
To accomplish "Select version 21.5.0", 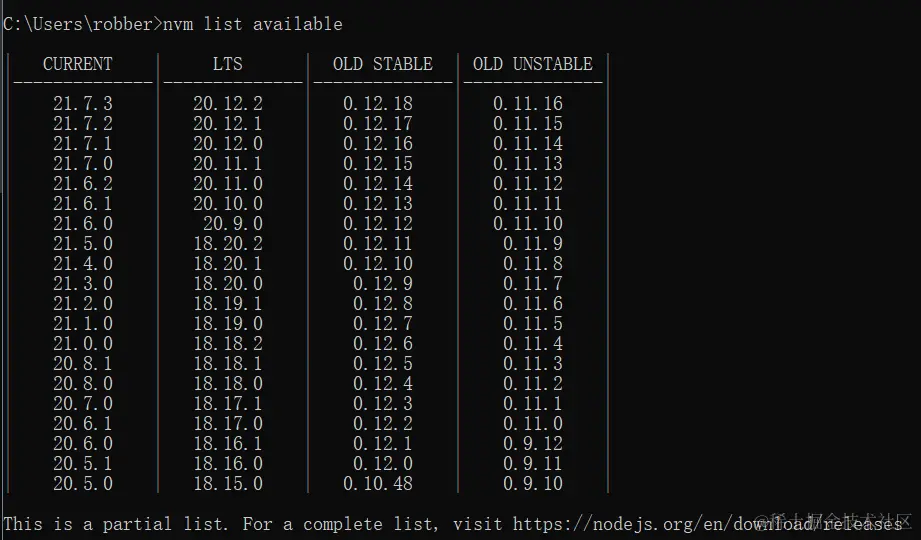I will (83, 244).
